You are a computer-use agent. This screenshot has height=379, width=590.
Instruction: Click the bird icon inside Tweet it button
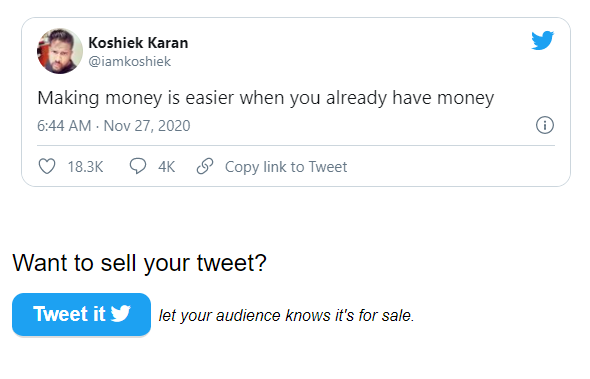(x=121, y=314)
